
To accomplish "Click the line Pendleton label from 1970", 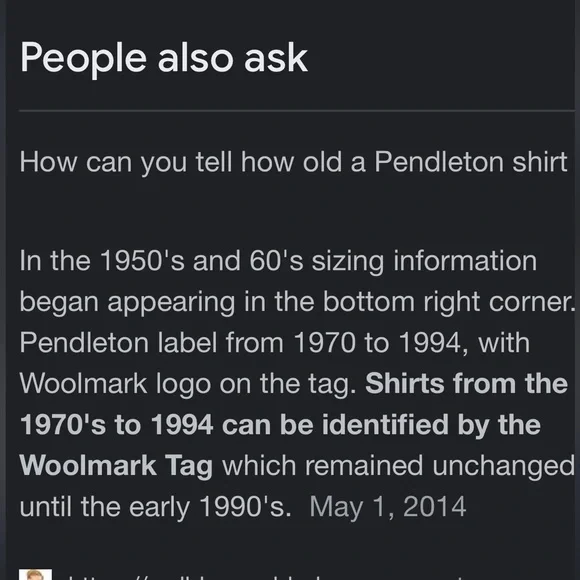I will pos(274,343).
